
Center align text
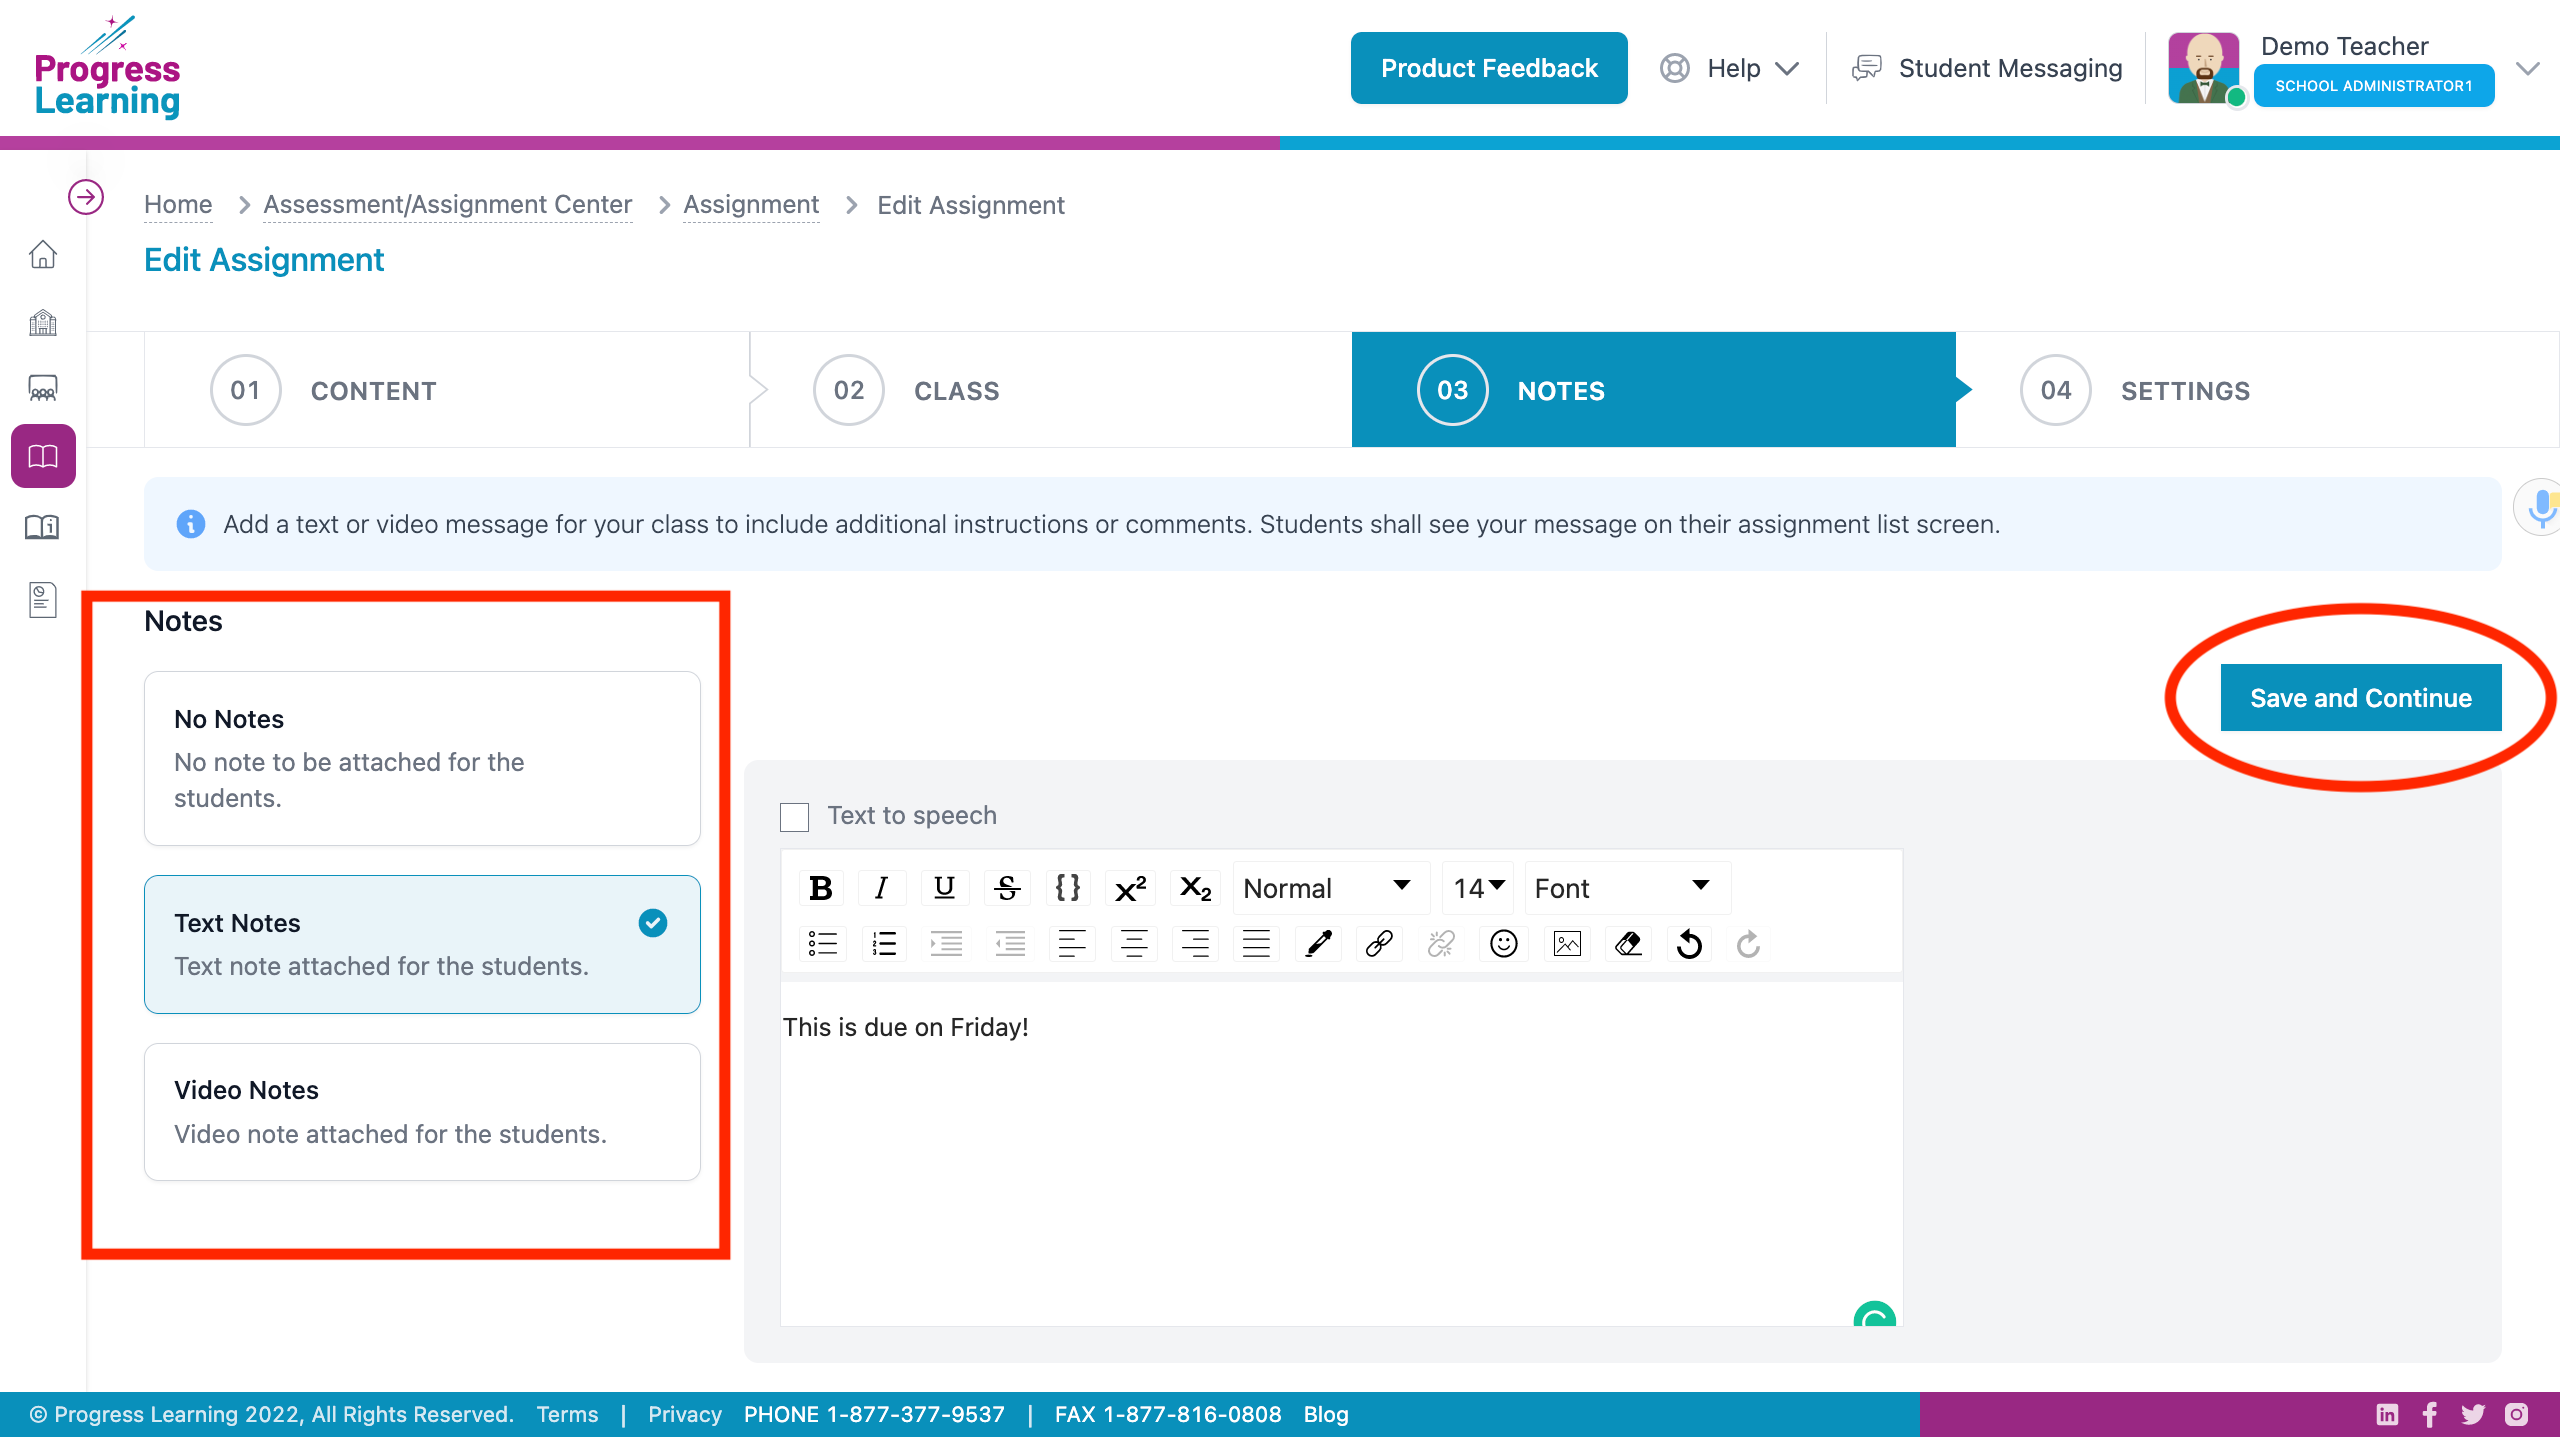1134,943
